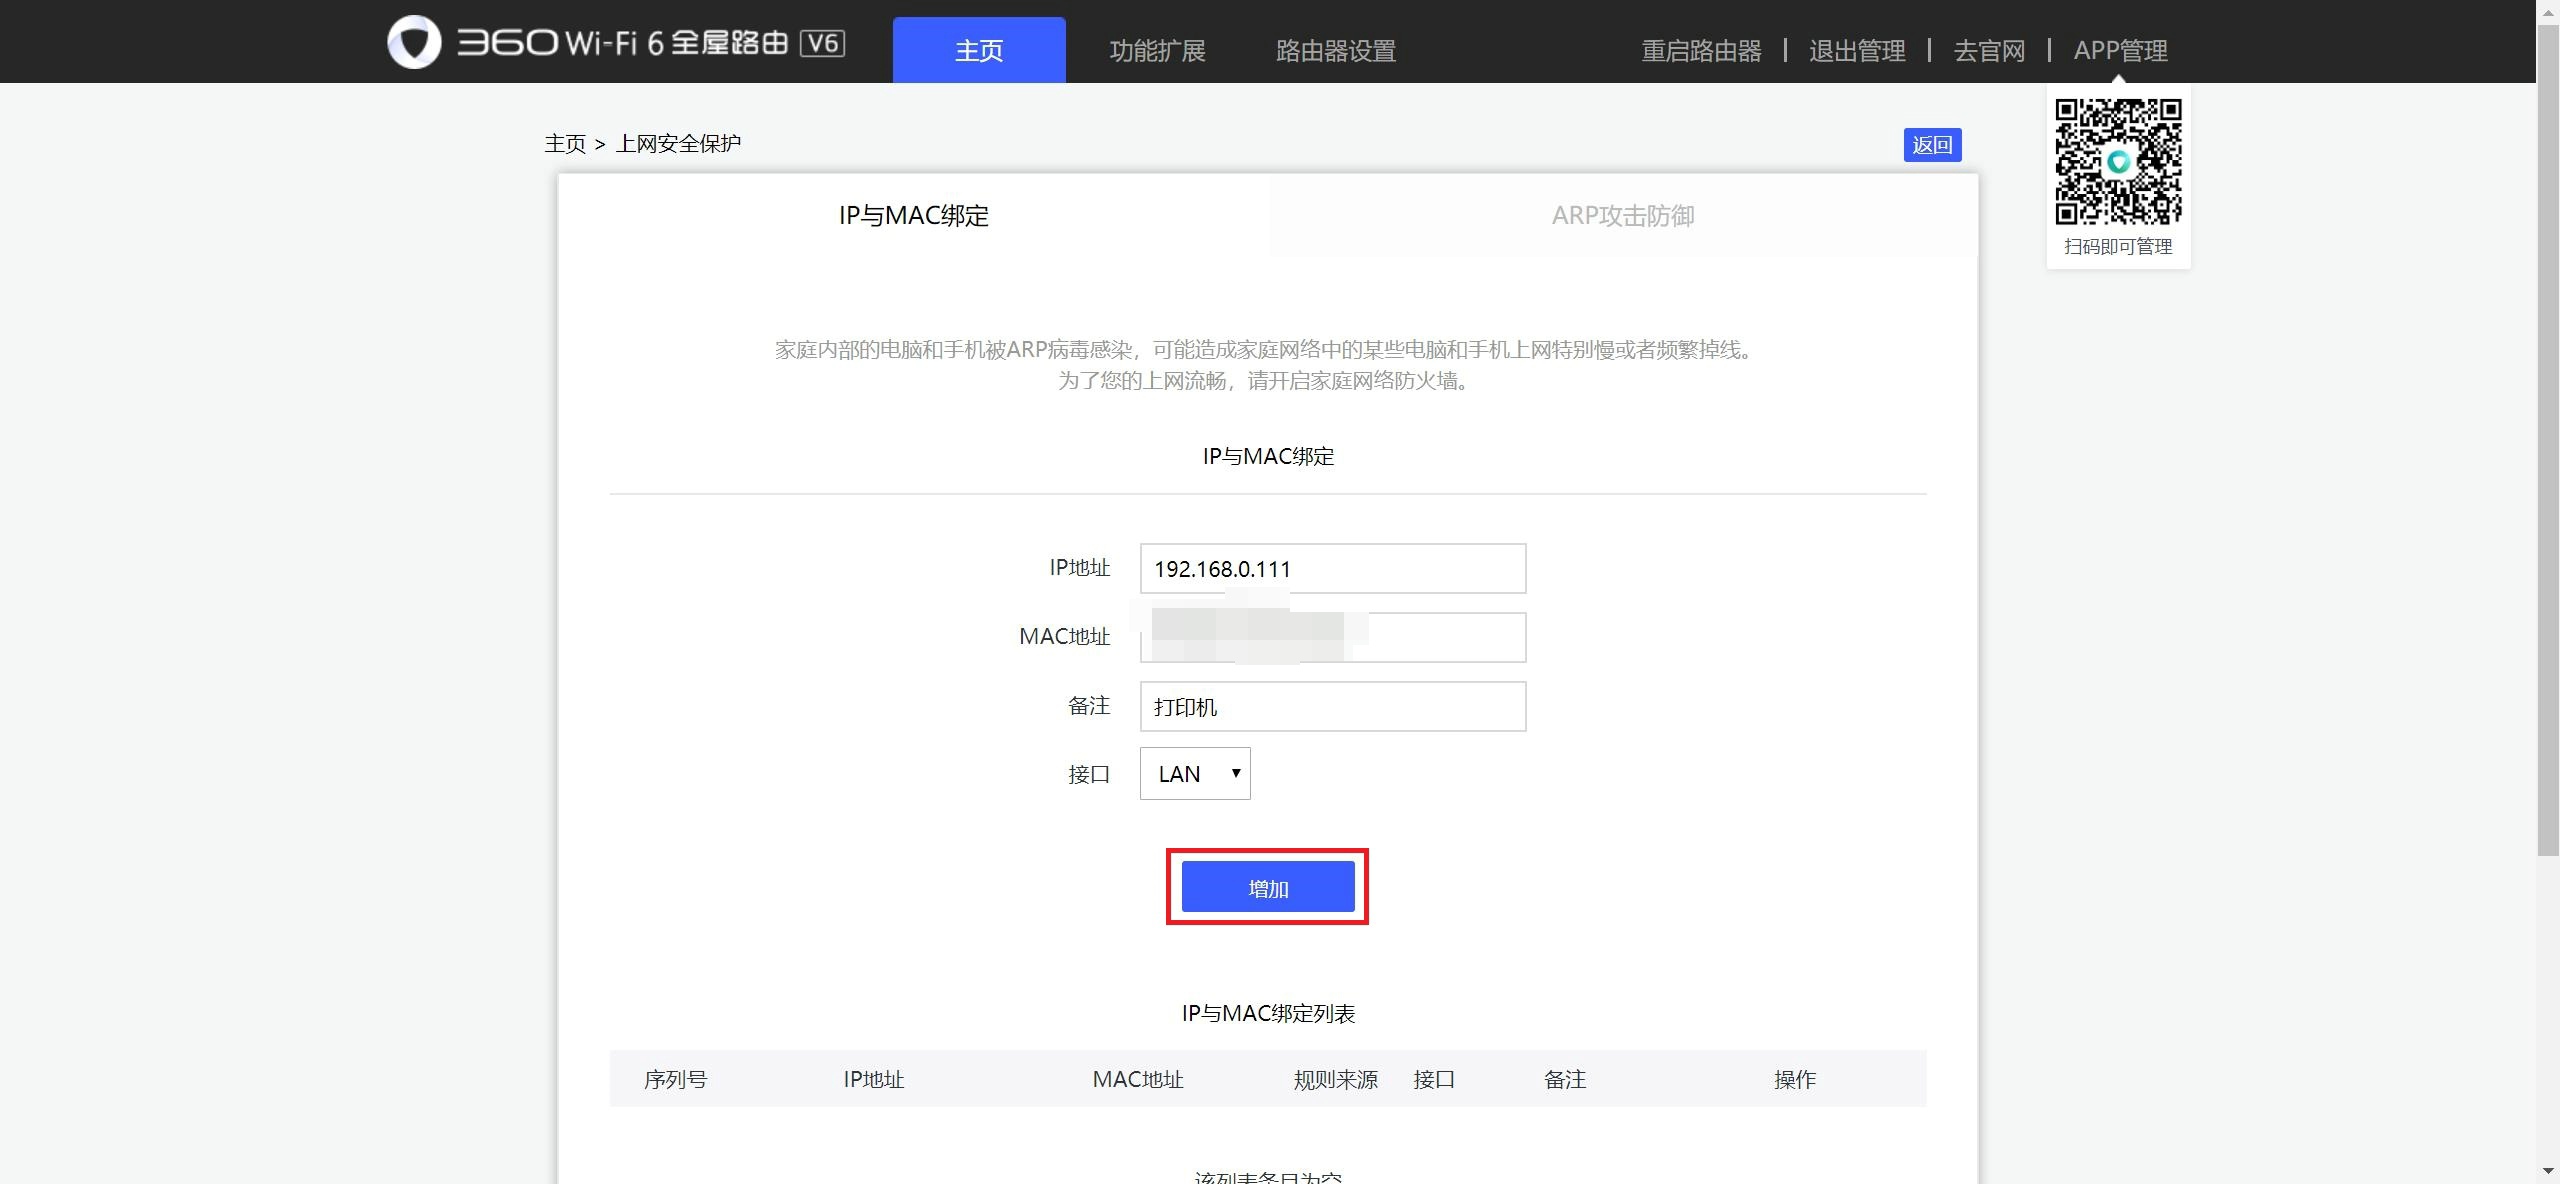Viewport: 2560px width, 1184px height.
Task: Click the V6 model badge
Action: 822,43
